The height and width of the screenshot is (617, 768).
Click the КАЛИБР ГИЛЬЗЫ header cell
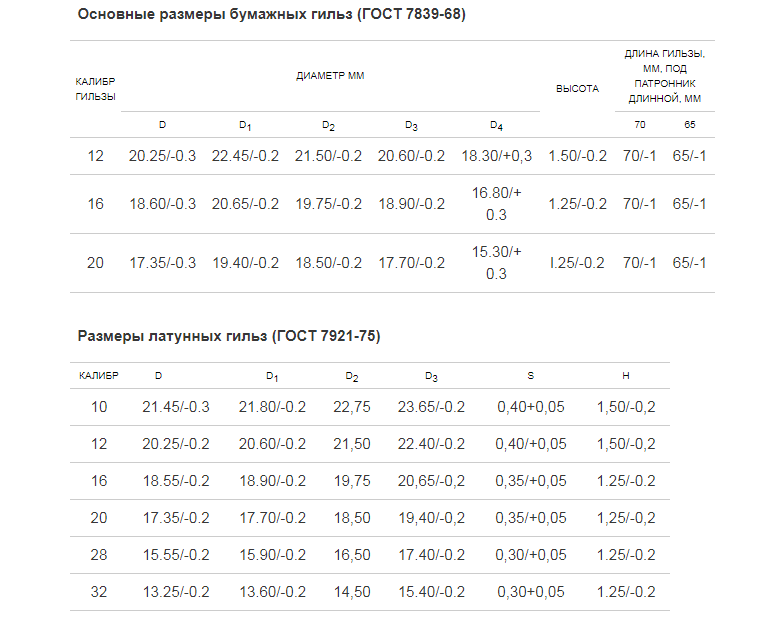(96, 89)
